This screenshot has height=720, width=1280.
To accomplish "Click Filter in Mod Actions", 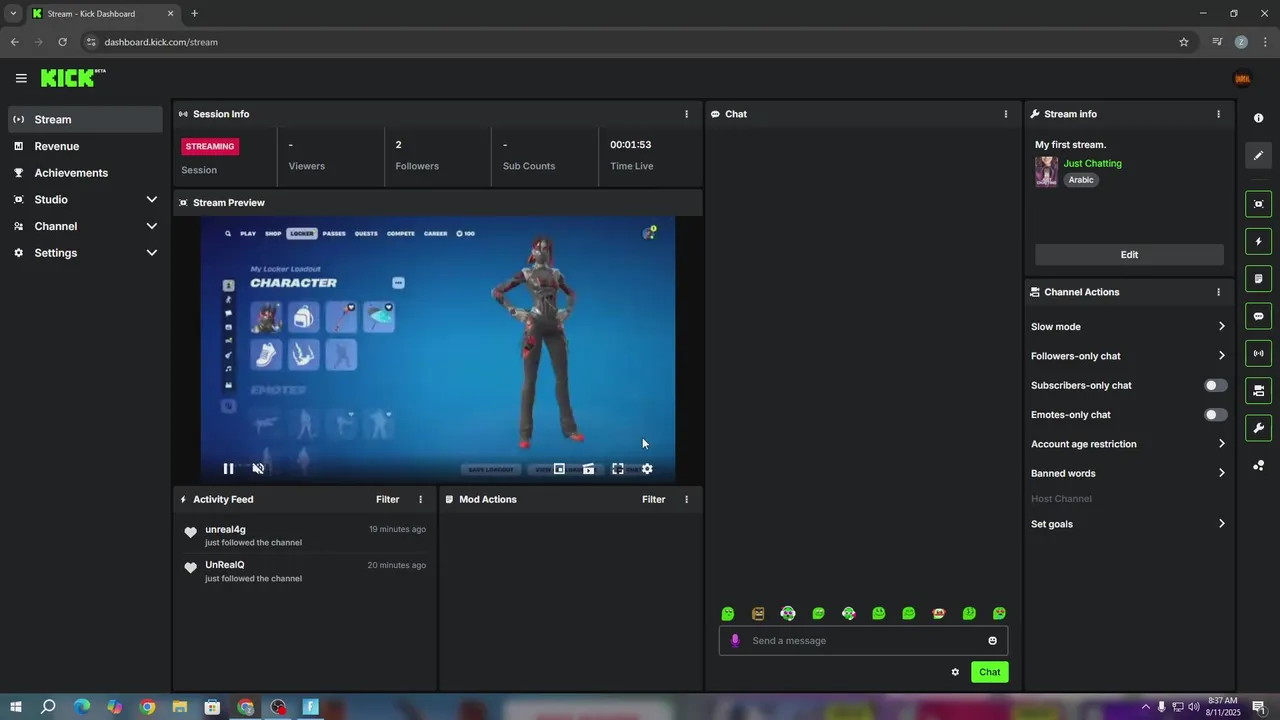I will pos(653,499).
